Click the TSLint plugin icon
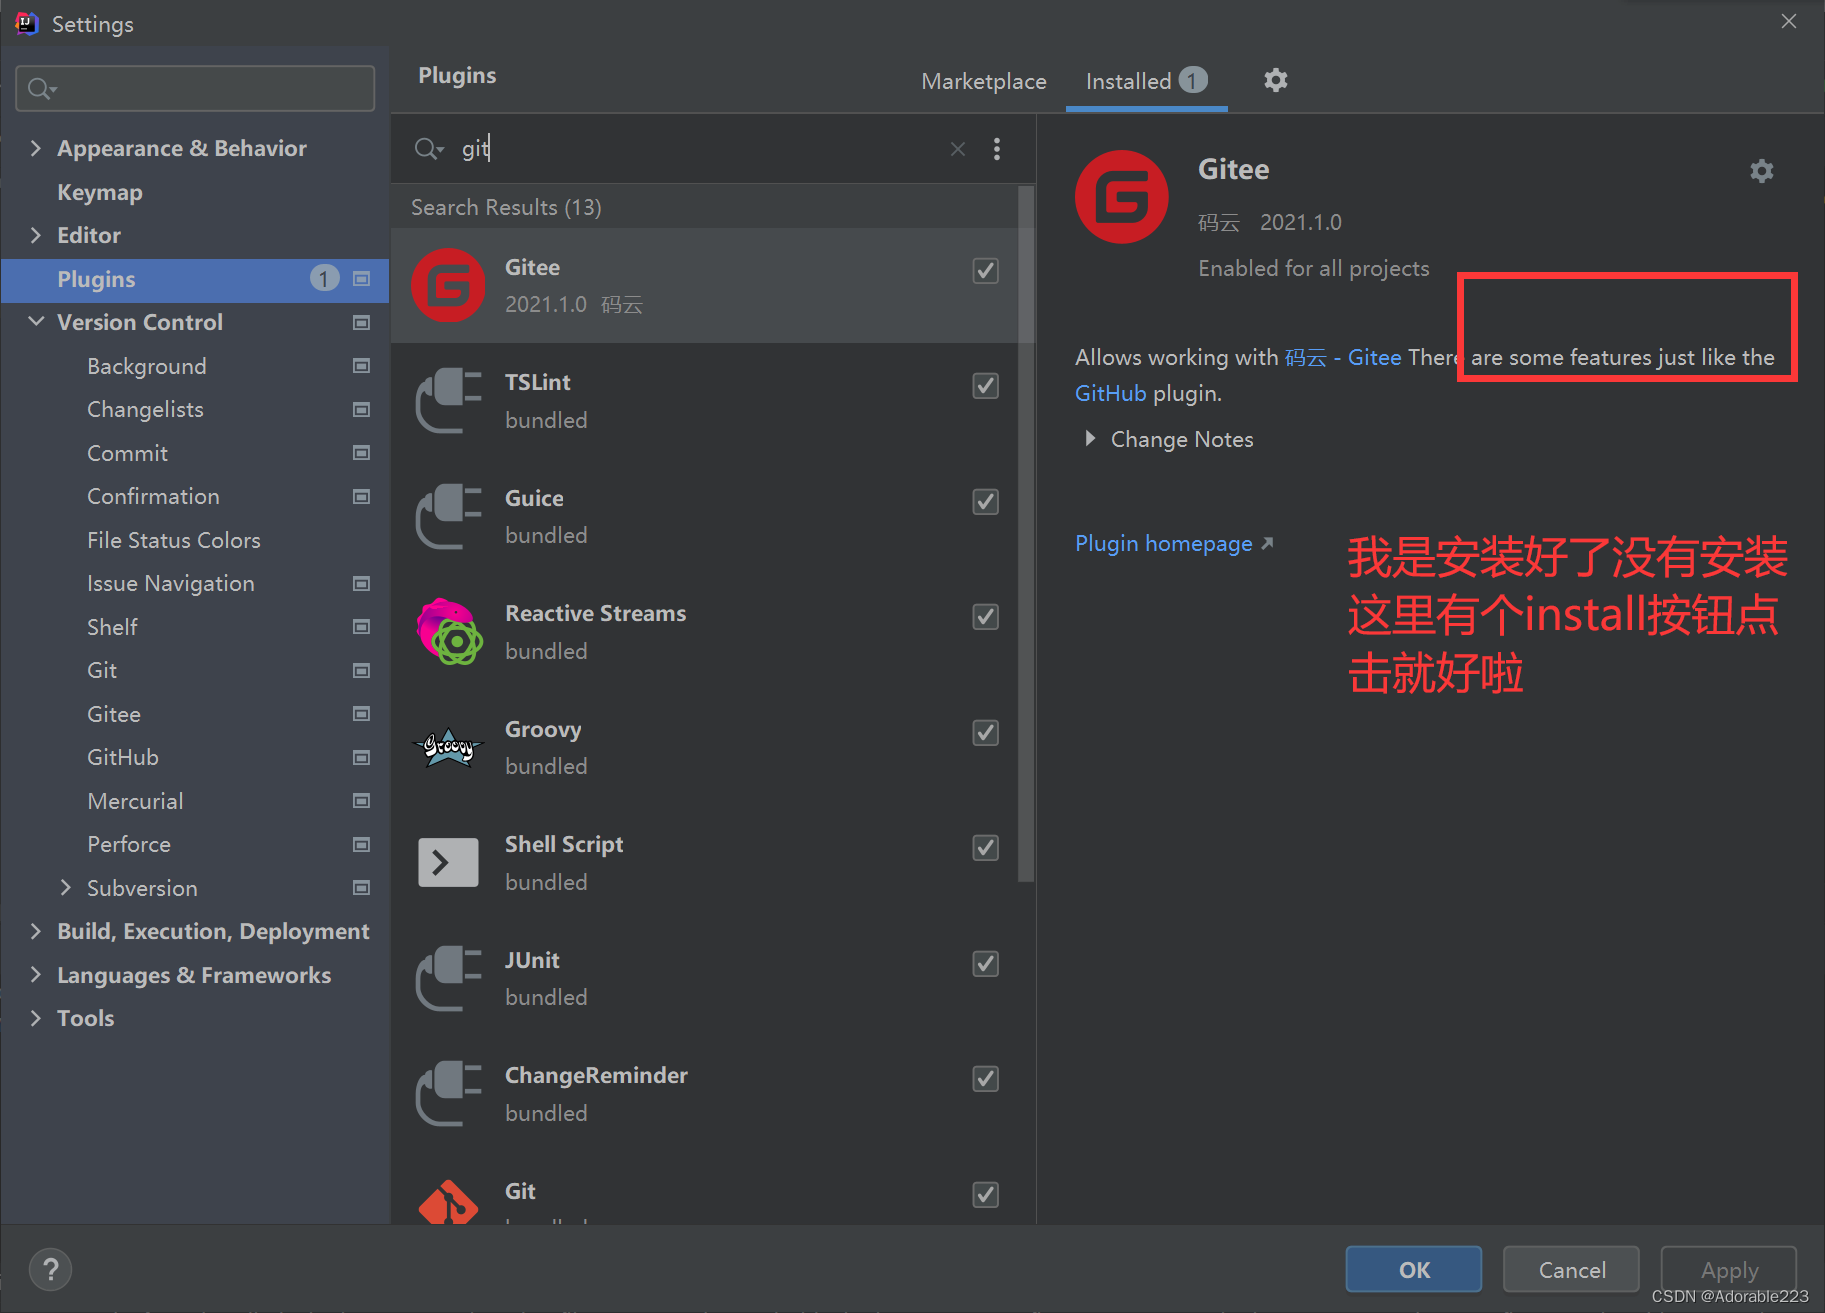Viewport: 1825px width, 1313px height. (448, 400)
